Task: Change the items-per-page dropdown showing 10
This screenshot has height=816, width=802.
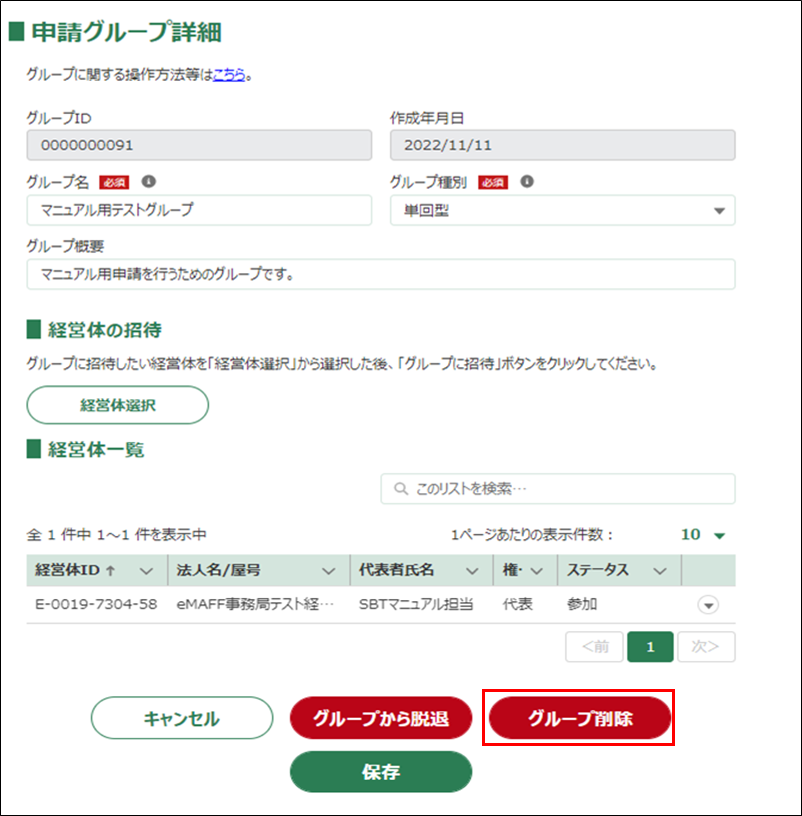Action: pyautogui.click(x=703, y=535)
